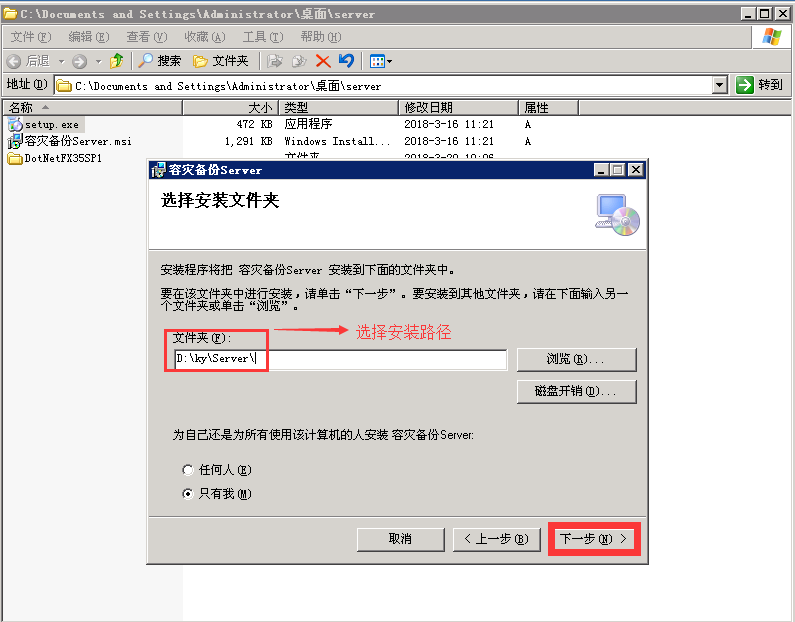Viewport: 795px width, 622px height.
Task: Click the 浏览 (Browse) button
Action: pos(576,359)
